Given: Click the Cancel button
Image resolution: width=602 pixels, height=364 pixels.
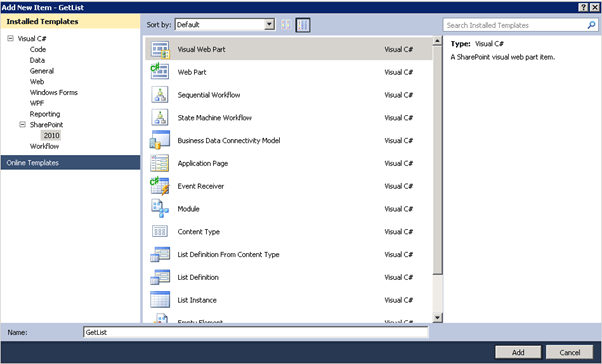Looking at the screenshot, I should pyautogui.click(x=569, y=352).
